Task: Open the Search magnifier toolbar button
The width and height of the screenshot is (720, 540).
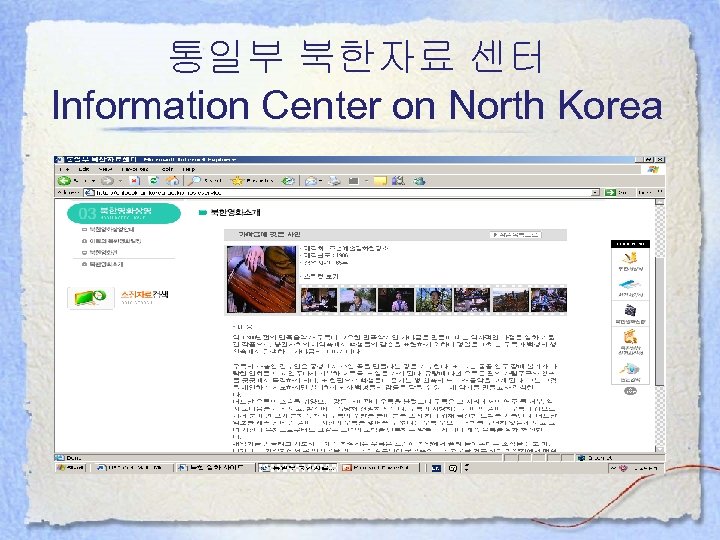Action: point(206,181)
